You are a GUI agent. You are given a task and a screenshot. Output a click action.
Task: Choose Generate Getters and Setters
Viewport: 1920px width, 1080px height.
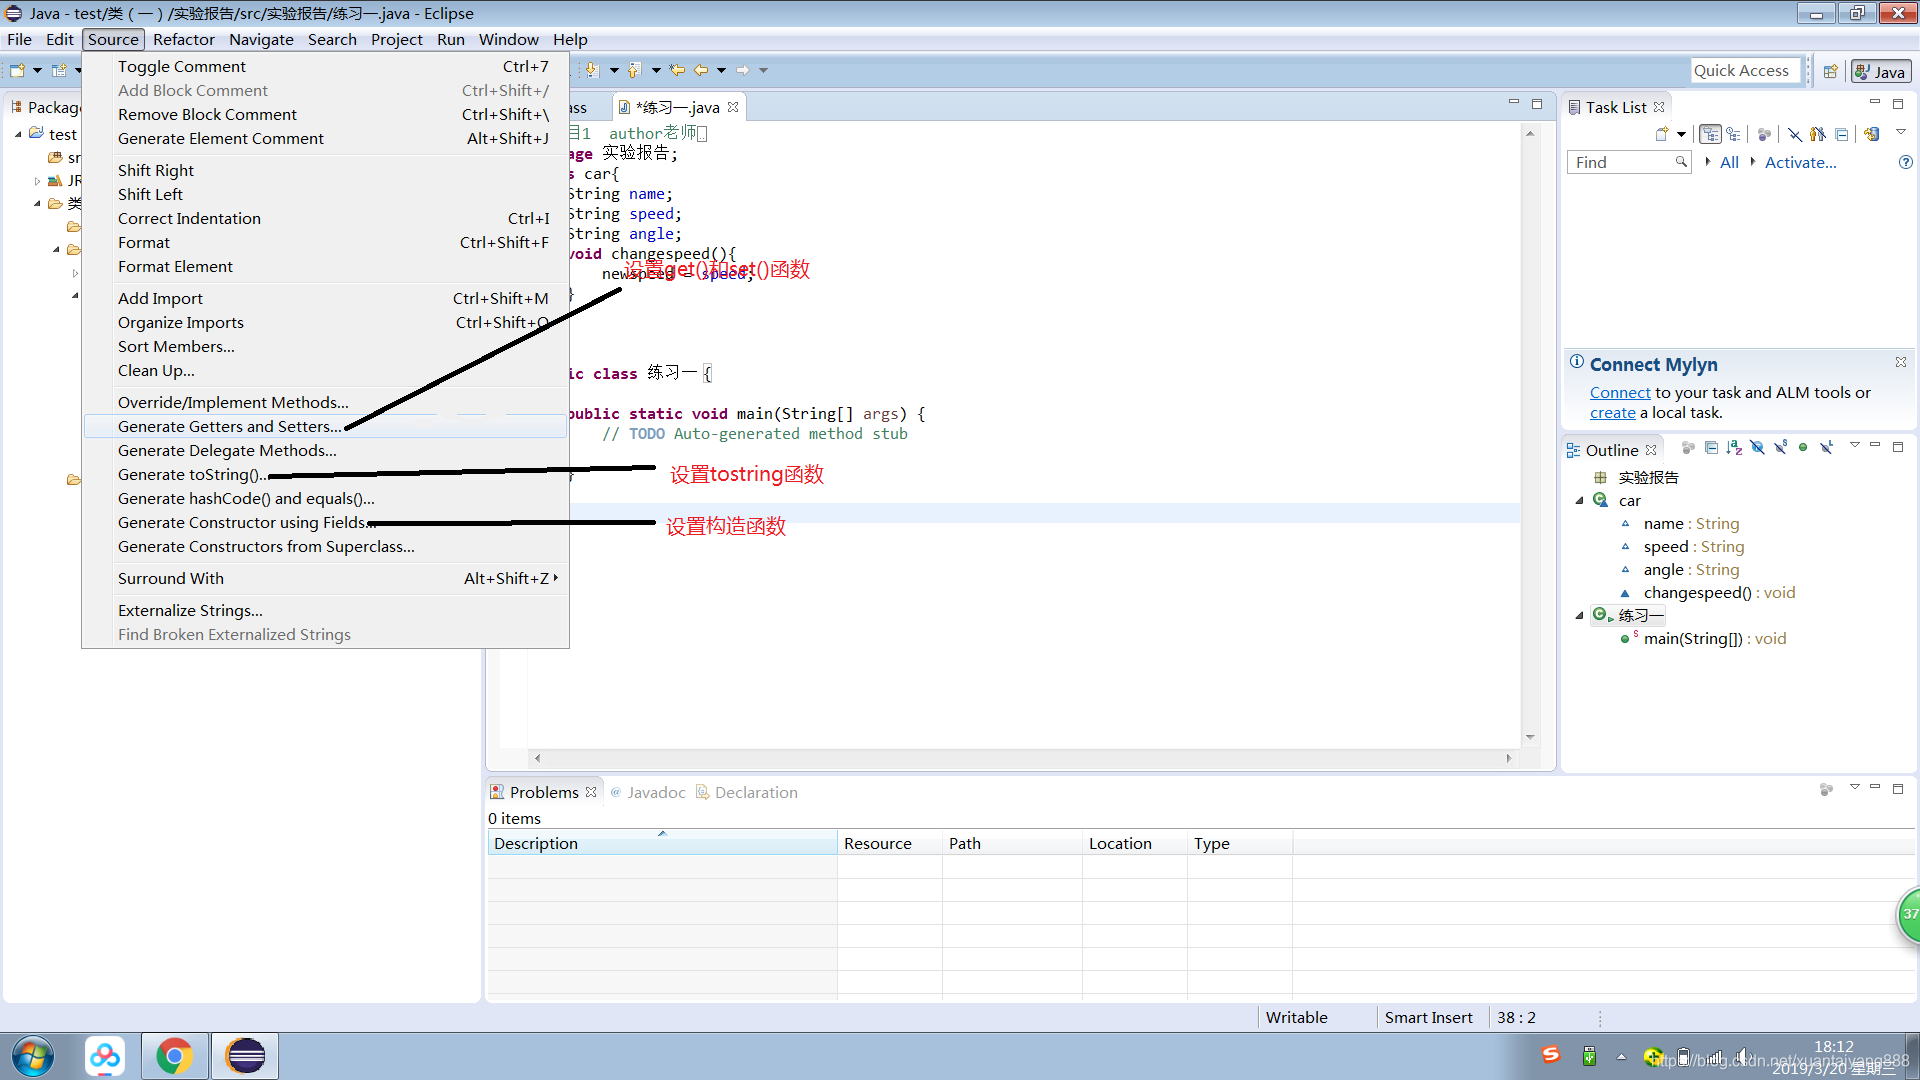click(229, 426)
